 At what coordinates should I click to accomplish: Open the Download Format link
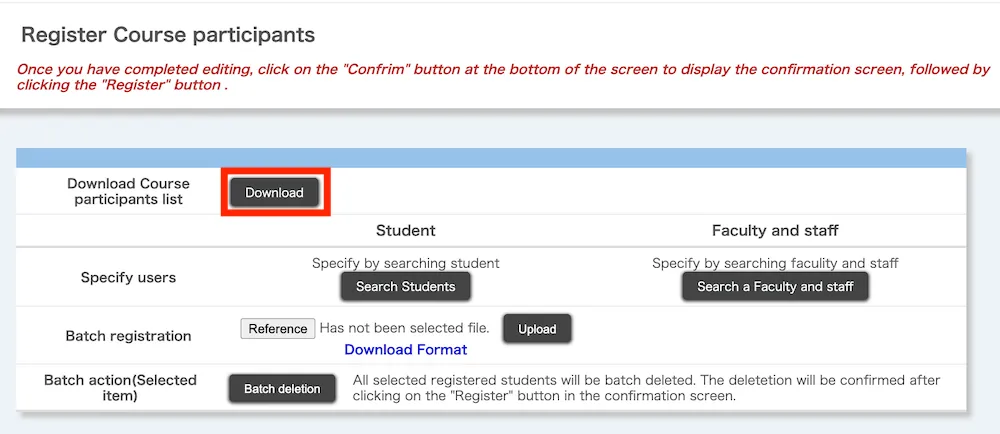[x=405, y=350]
